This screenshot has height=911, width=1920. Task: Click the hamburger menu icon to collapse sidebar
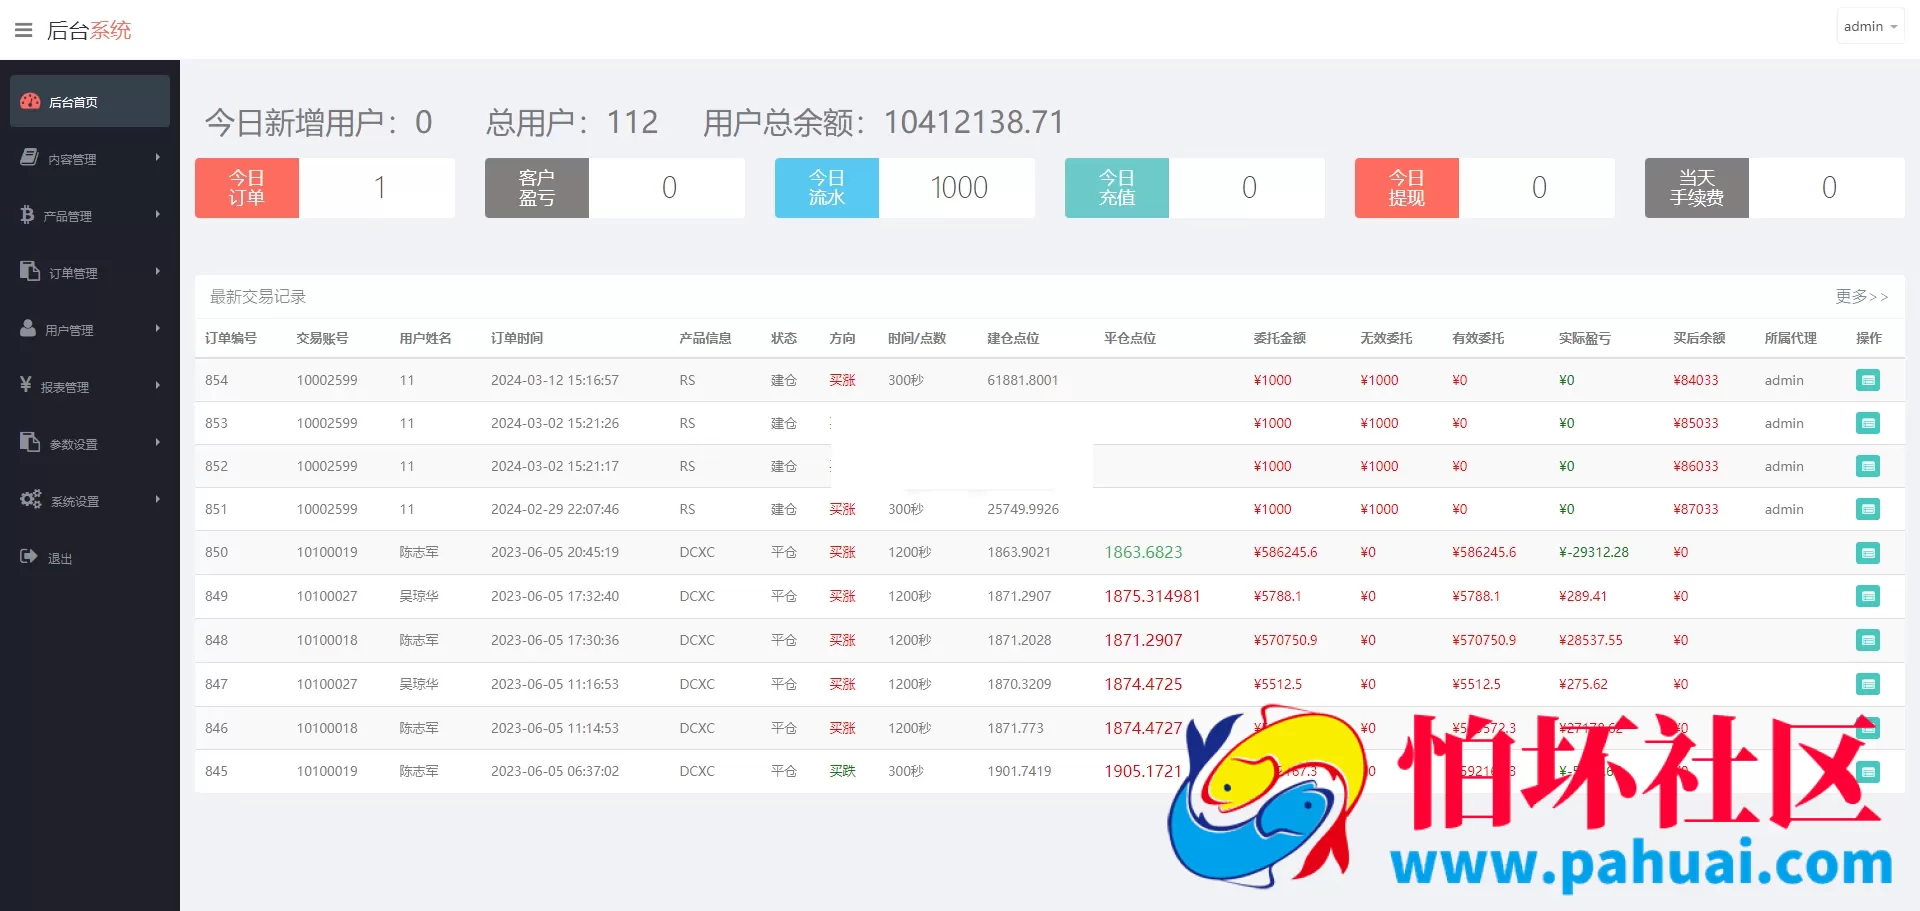[x=23, y=29]
